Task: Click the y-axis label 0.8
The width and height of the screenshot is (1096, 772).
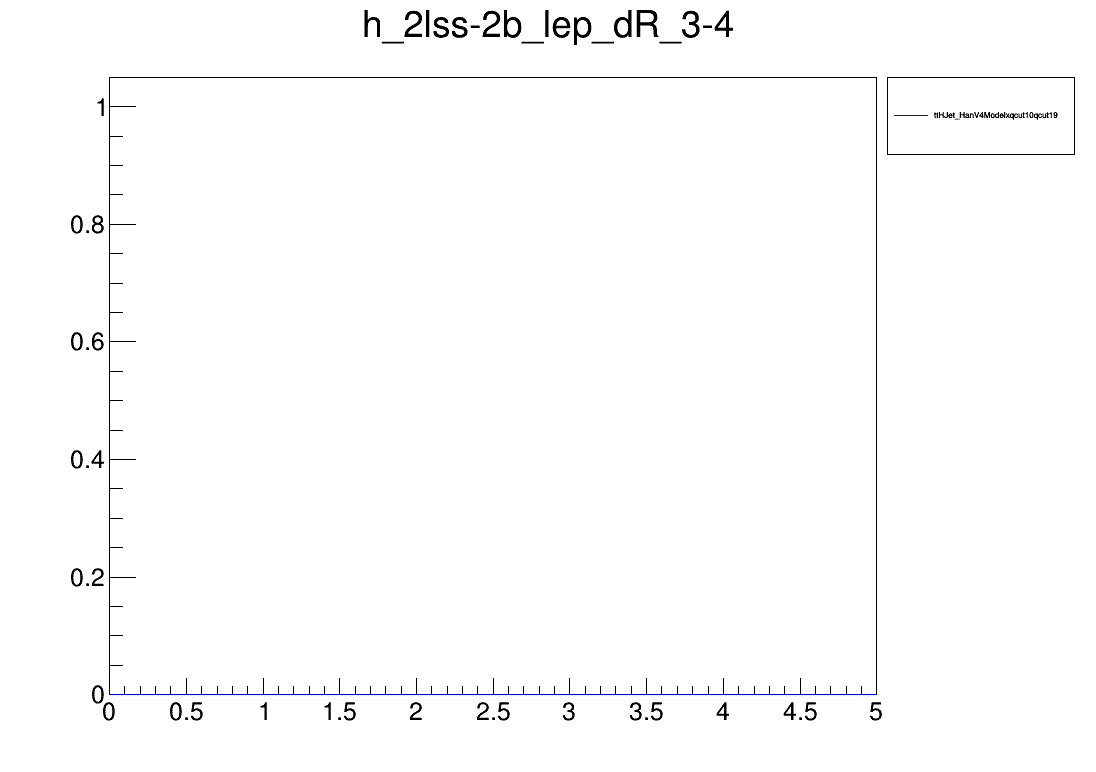Action: click(87, 225)
